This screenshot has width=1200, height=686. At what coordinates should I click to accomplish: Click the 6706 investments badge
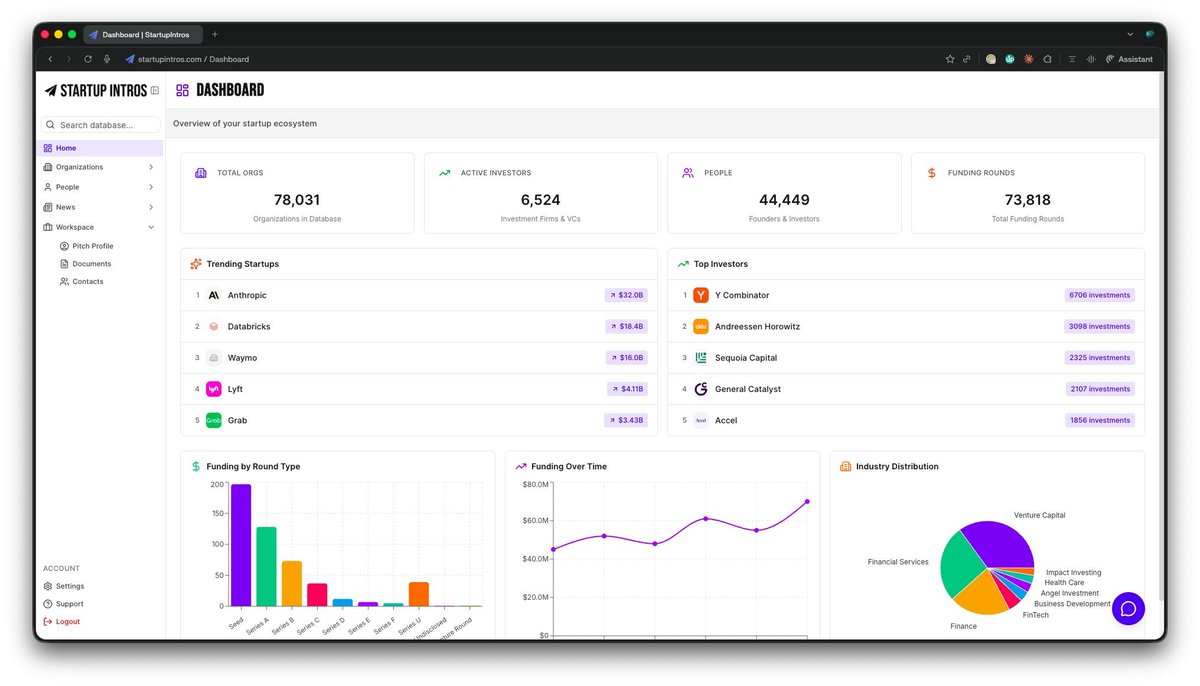[x=1100, y=295]
